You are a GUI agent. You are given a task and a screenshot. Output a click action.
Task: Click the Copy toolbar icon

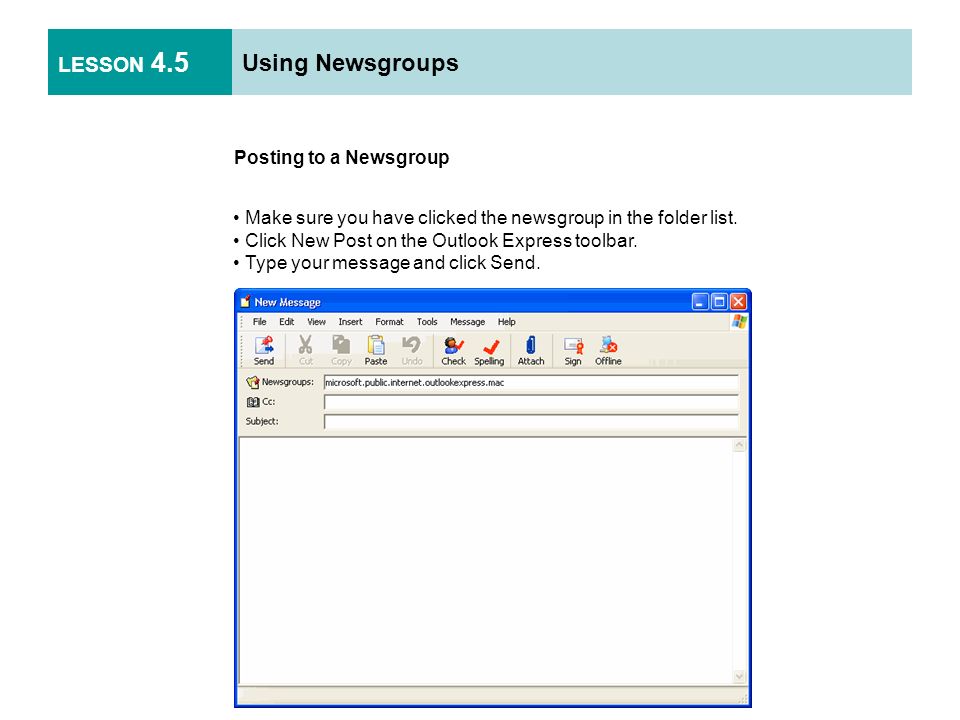point(341,350)
